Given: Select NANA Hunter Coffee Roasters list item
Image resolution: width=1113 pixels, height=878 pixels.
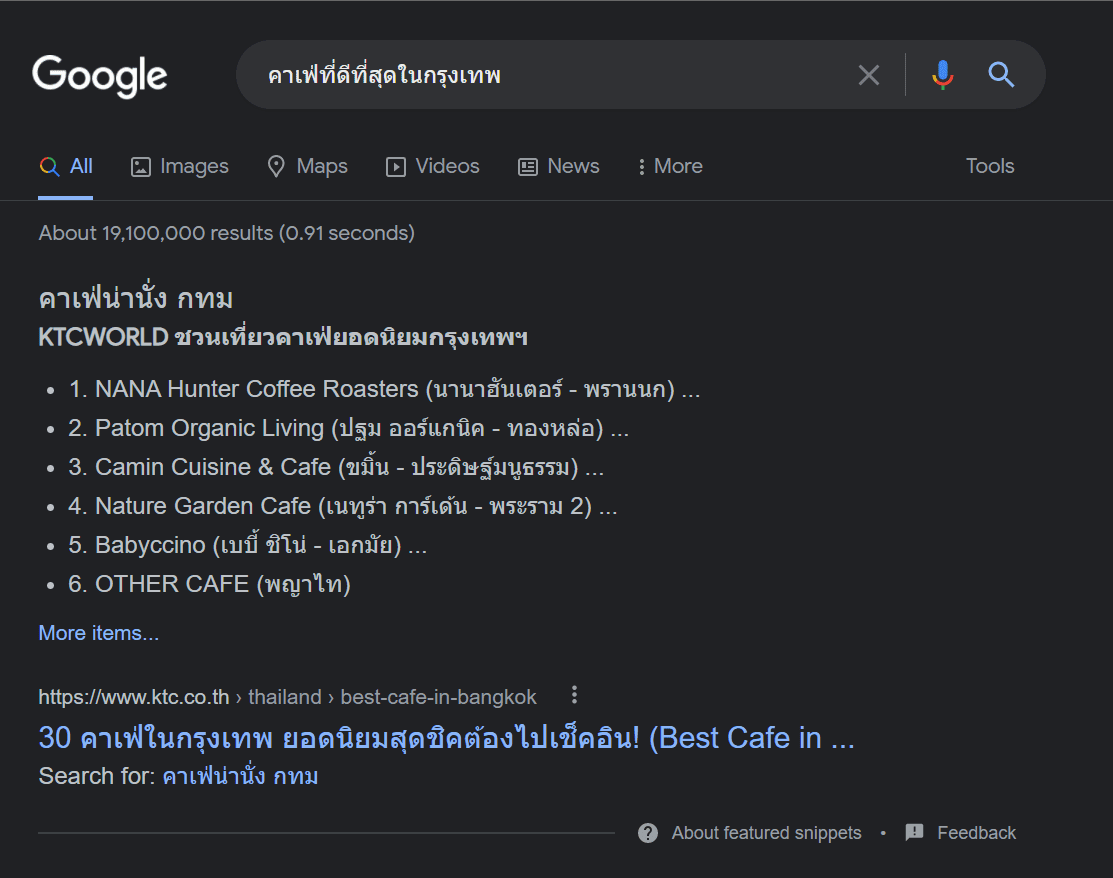Looking at the screenshot, I should click(384, 390).
